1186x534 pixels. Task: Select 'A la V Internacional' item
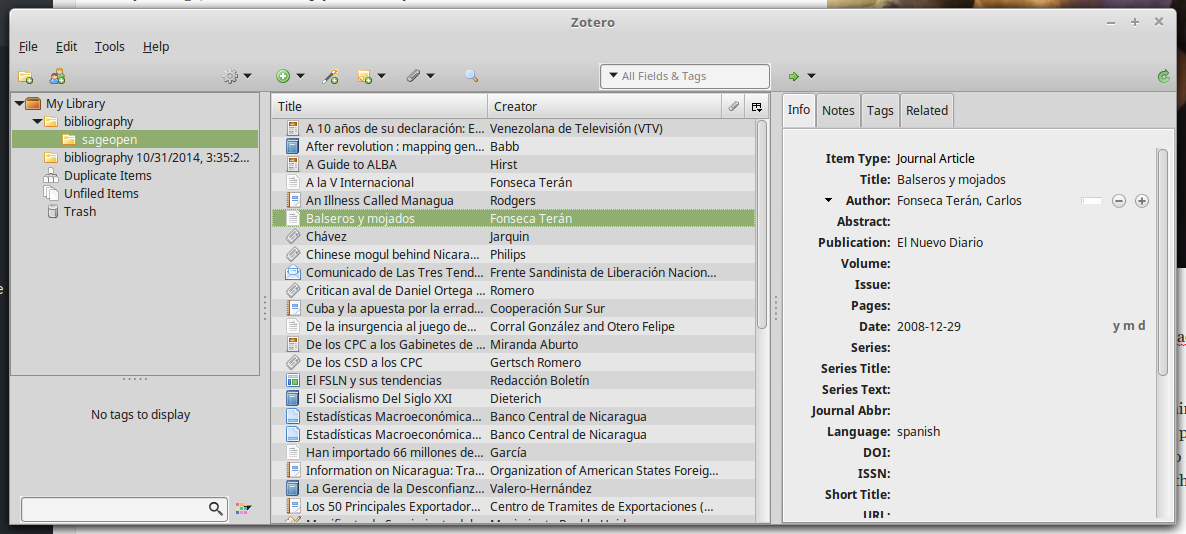point(514,182)
